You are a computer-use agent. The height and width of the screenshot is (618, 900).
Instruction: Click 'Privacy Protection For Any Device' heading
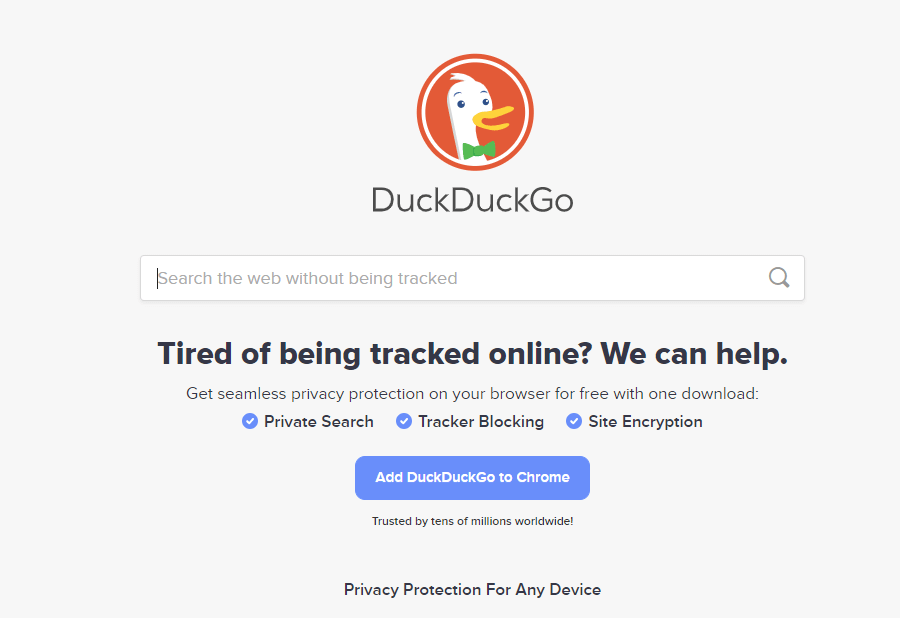click(x=472, y=590)
